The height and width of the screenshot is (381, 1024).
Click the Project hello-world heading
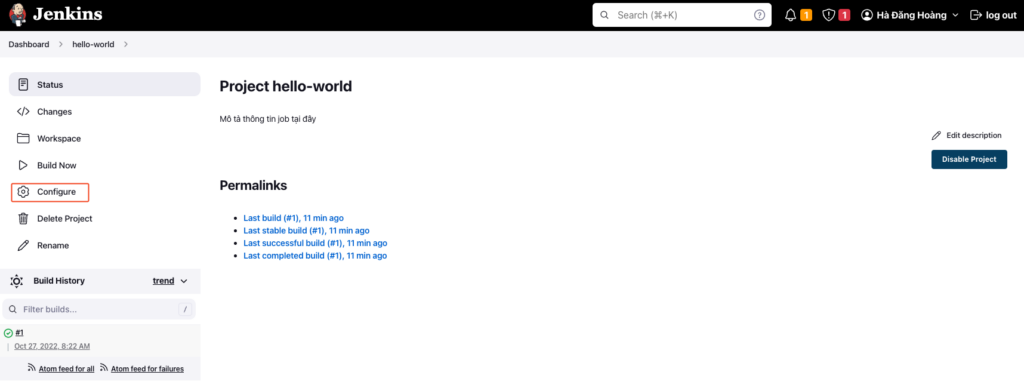(286, 86)
